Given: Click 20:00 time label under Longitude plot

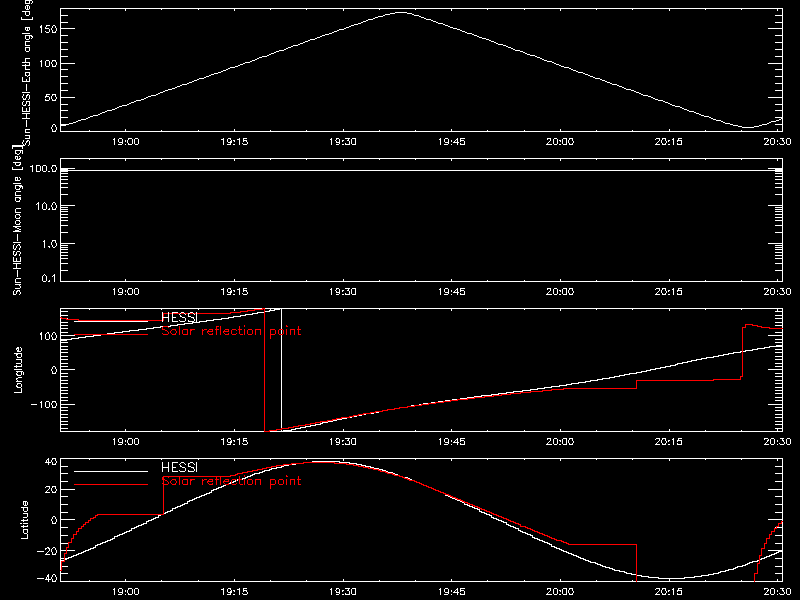Looking at the screenshot, I should tap(560, 442).
